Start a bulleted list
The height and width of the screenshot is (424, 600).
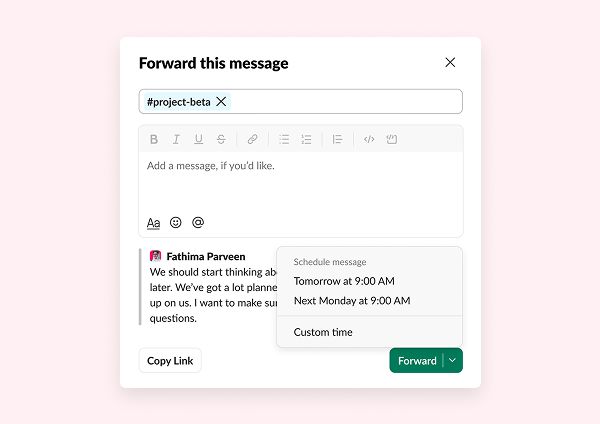pyautogui.click(x=284, y=139)
